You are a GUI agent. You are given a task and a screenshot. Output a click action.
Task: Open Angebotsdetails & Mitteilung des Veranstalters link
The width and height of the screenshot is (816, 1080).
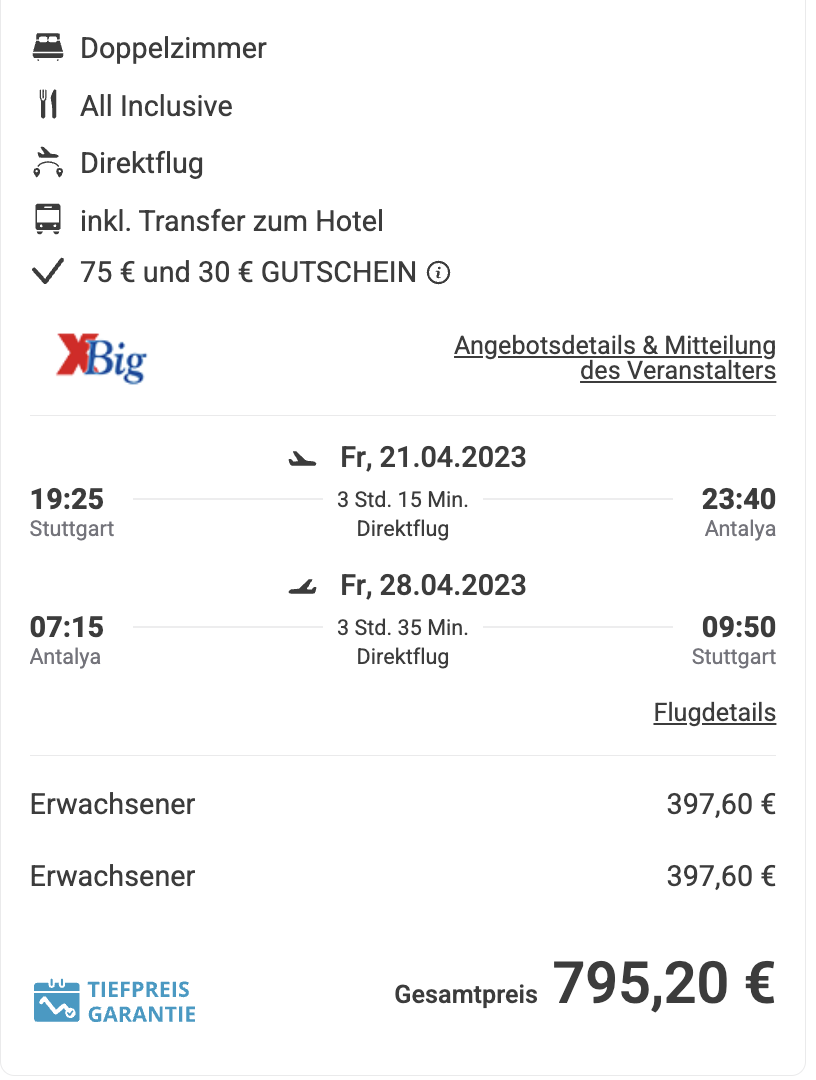[615, 357]
